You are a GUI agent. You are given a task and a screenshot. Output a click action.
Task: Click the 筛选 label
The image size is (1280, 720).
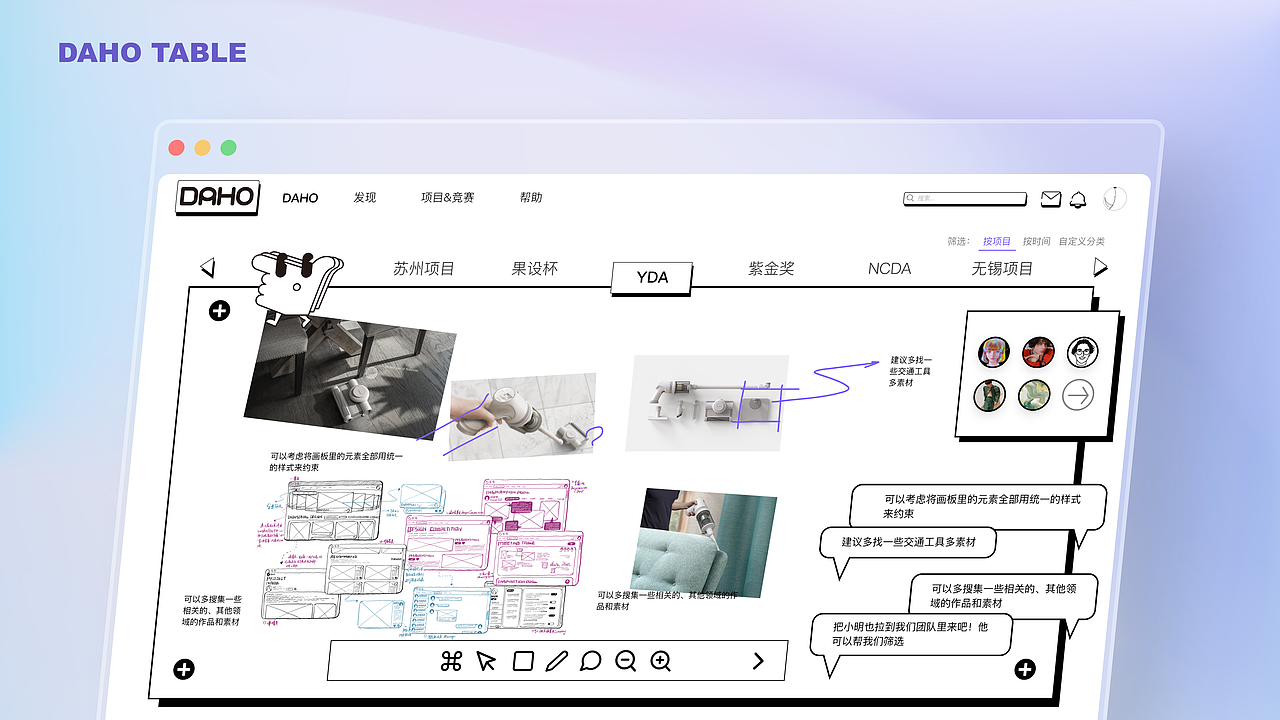[x=958, y=241]
